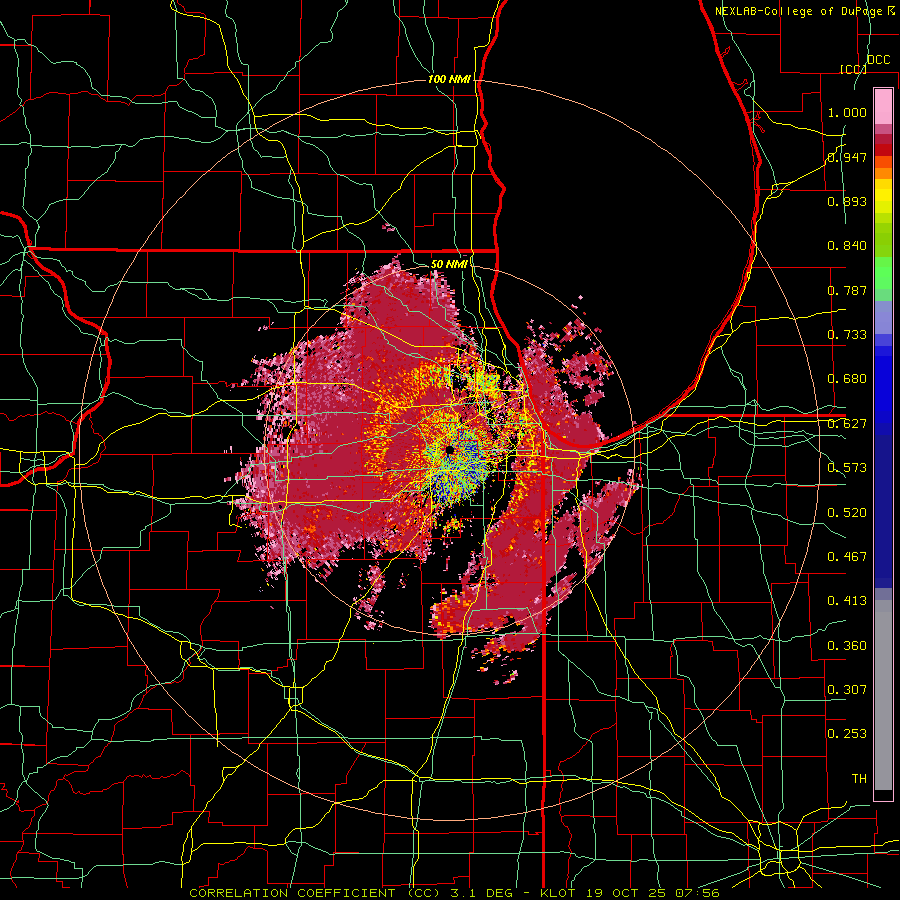Click the 0.253 scale value
This screenshot has width=900, height=900.
pyautogui.click(x=847, y=734)
